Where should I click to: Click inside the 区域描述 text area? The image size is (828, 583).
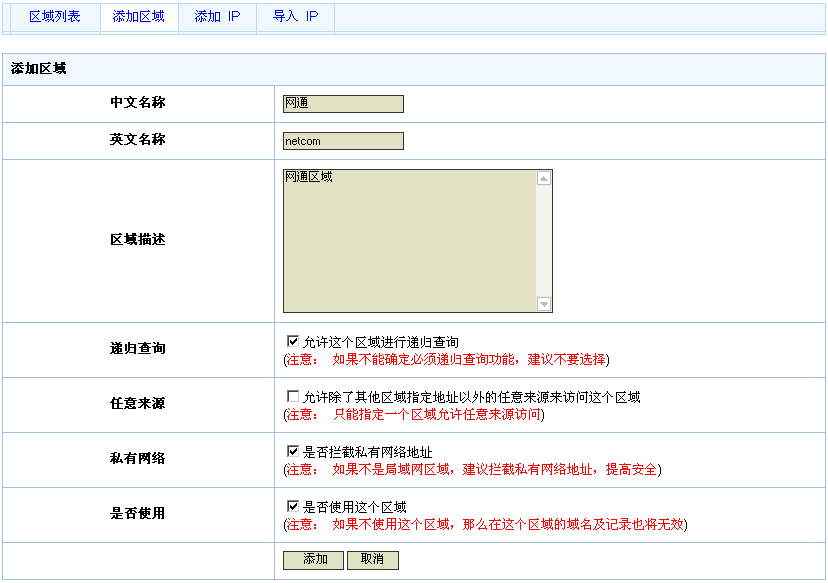[410, 241]
